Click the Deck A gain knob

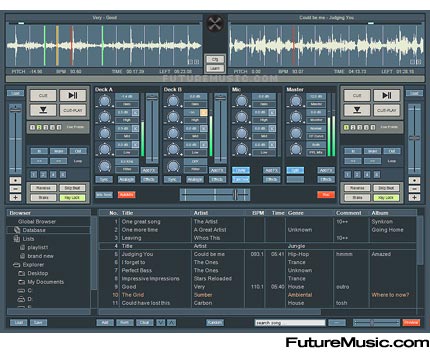[105, 101]
